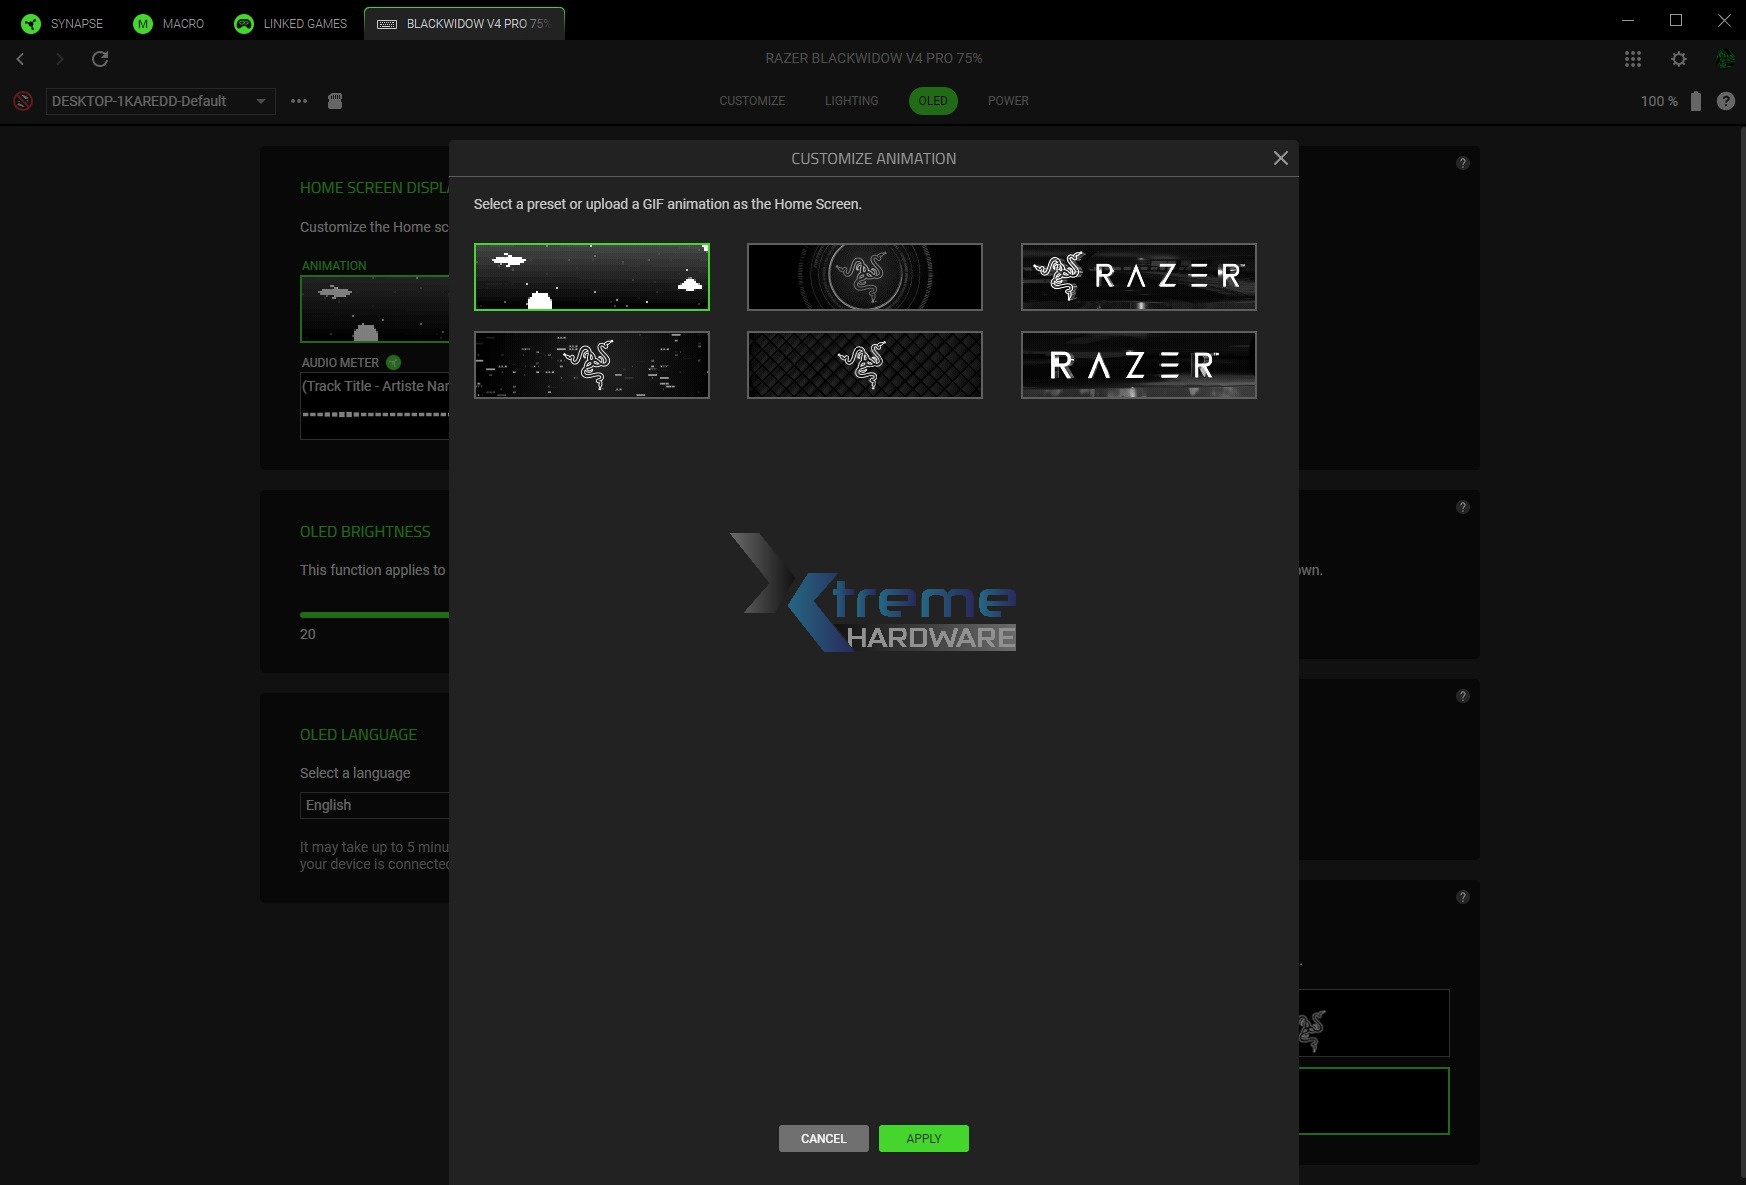The width and height of the screenshot is (1746, 1185).
Task: Switch to the LIGHTING tab
Action: coord(851,101)
